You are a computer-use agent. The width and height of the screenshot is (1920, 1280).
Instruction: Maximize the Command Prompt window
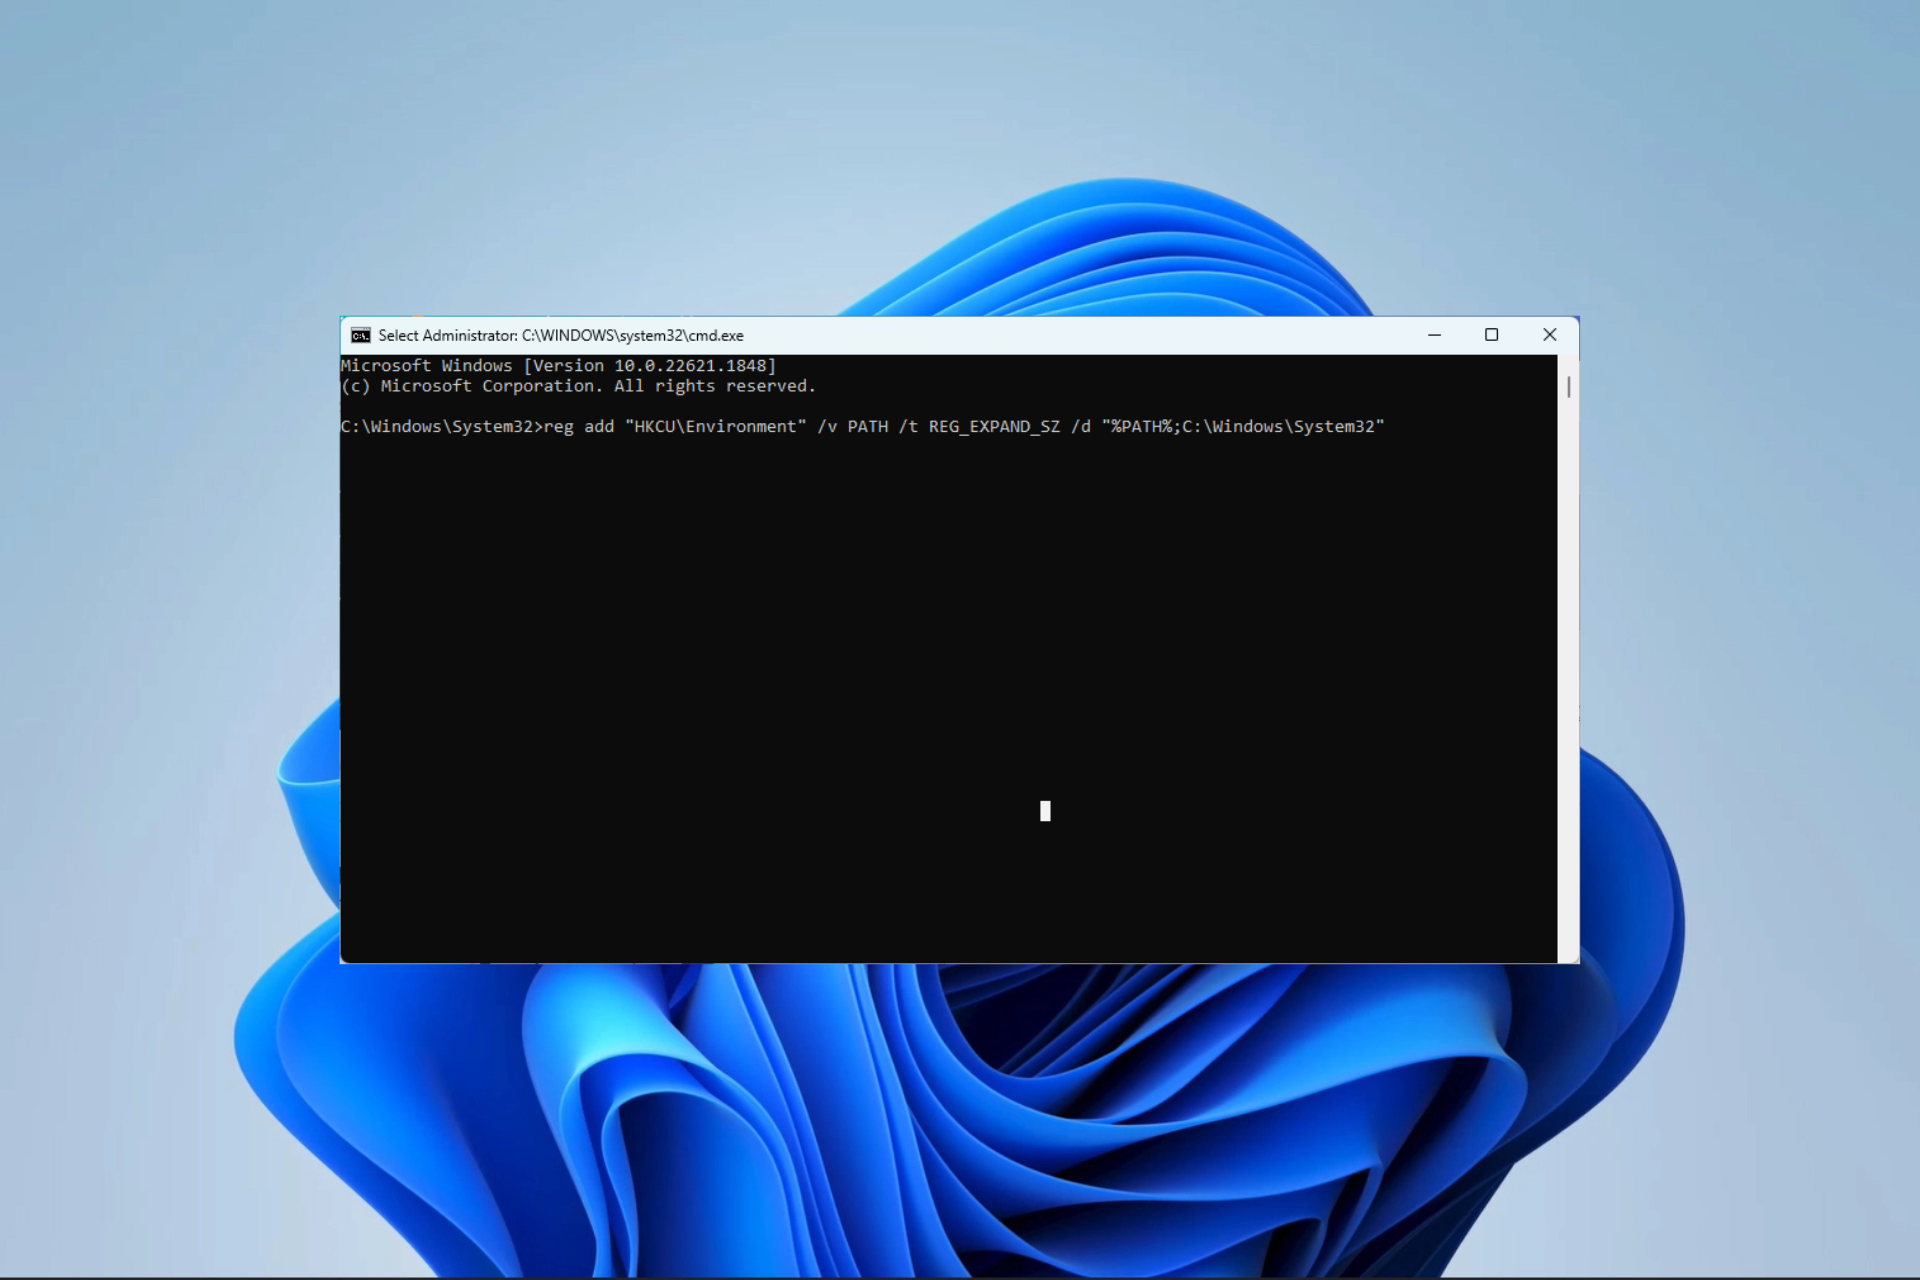1491,335
